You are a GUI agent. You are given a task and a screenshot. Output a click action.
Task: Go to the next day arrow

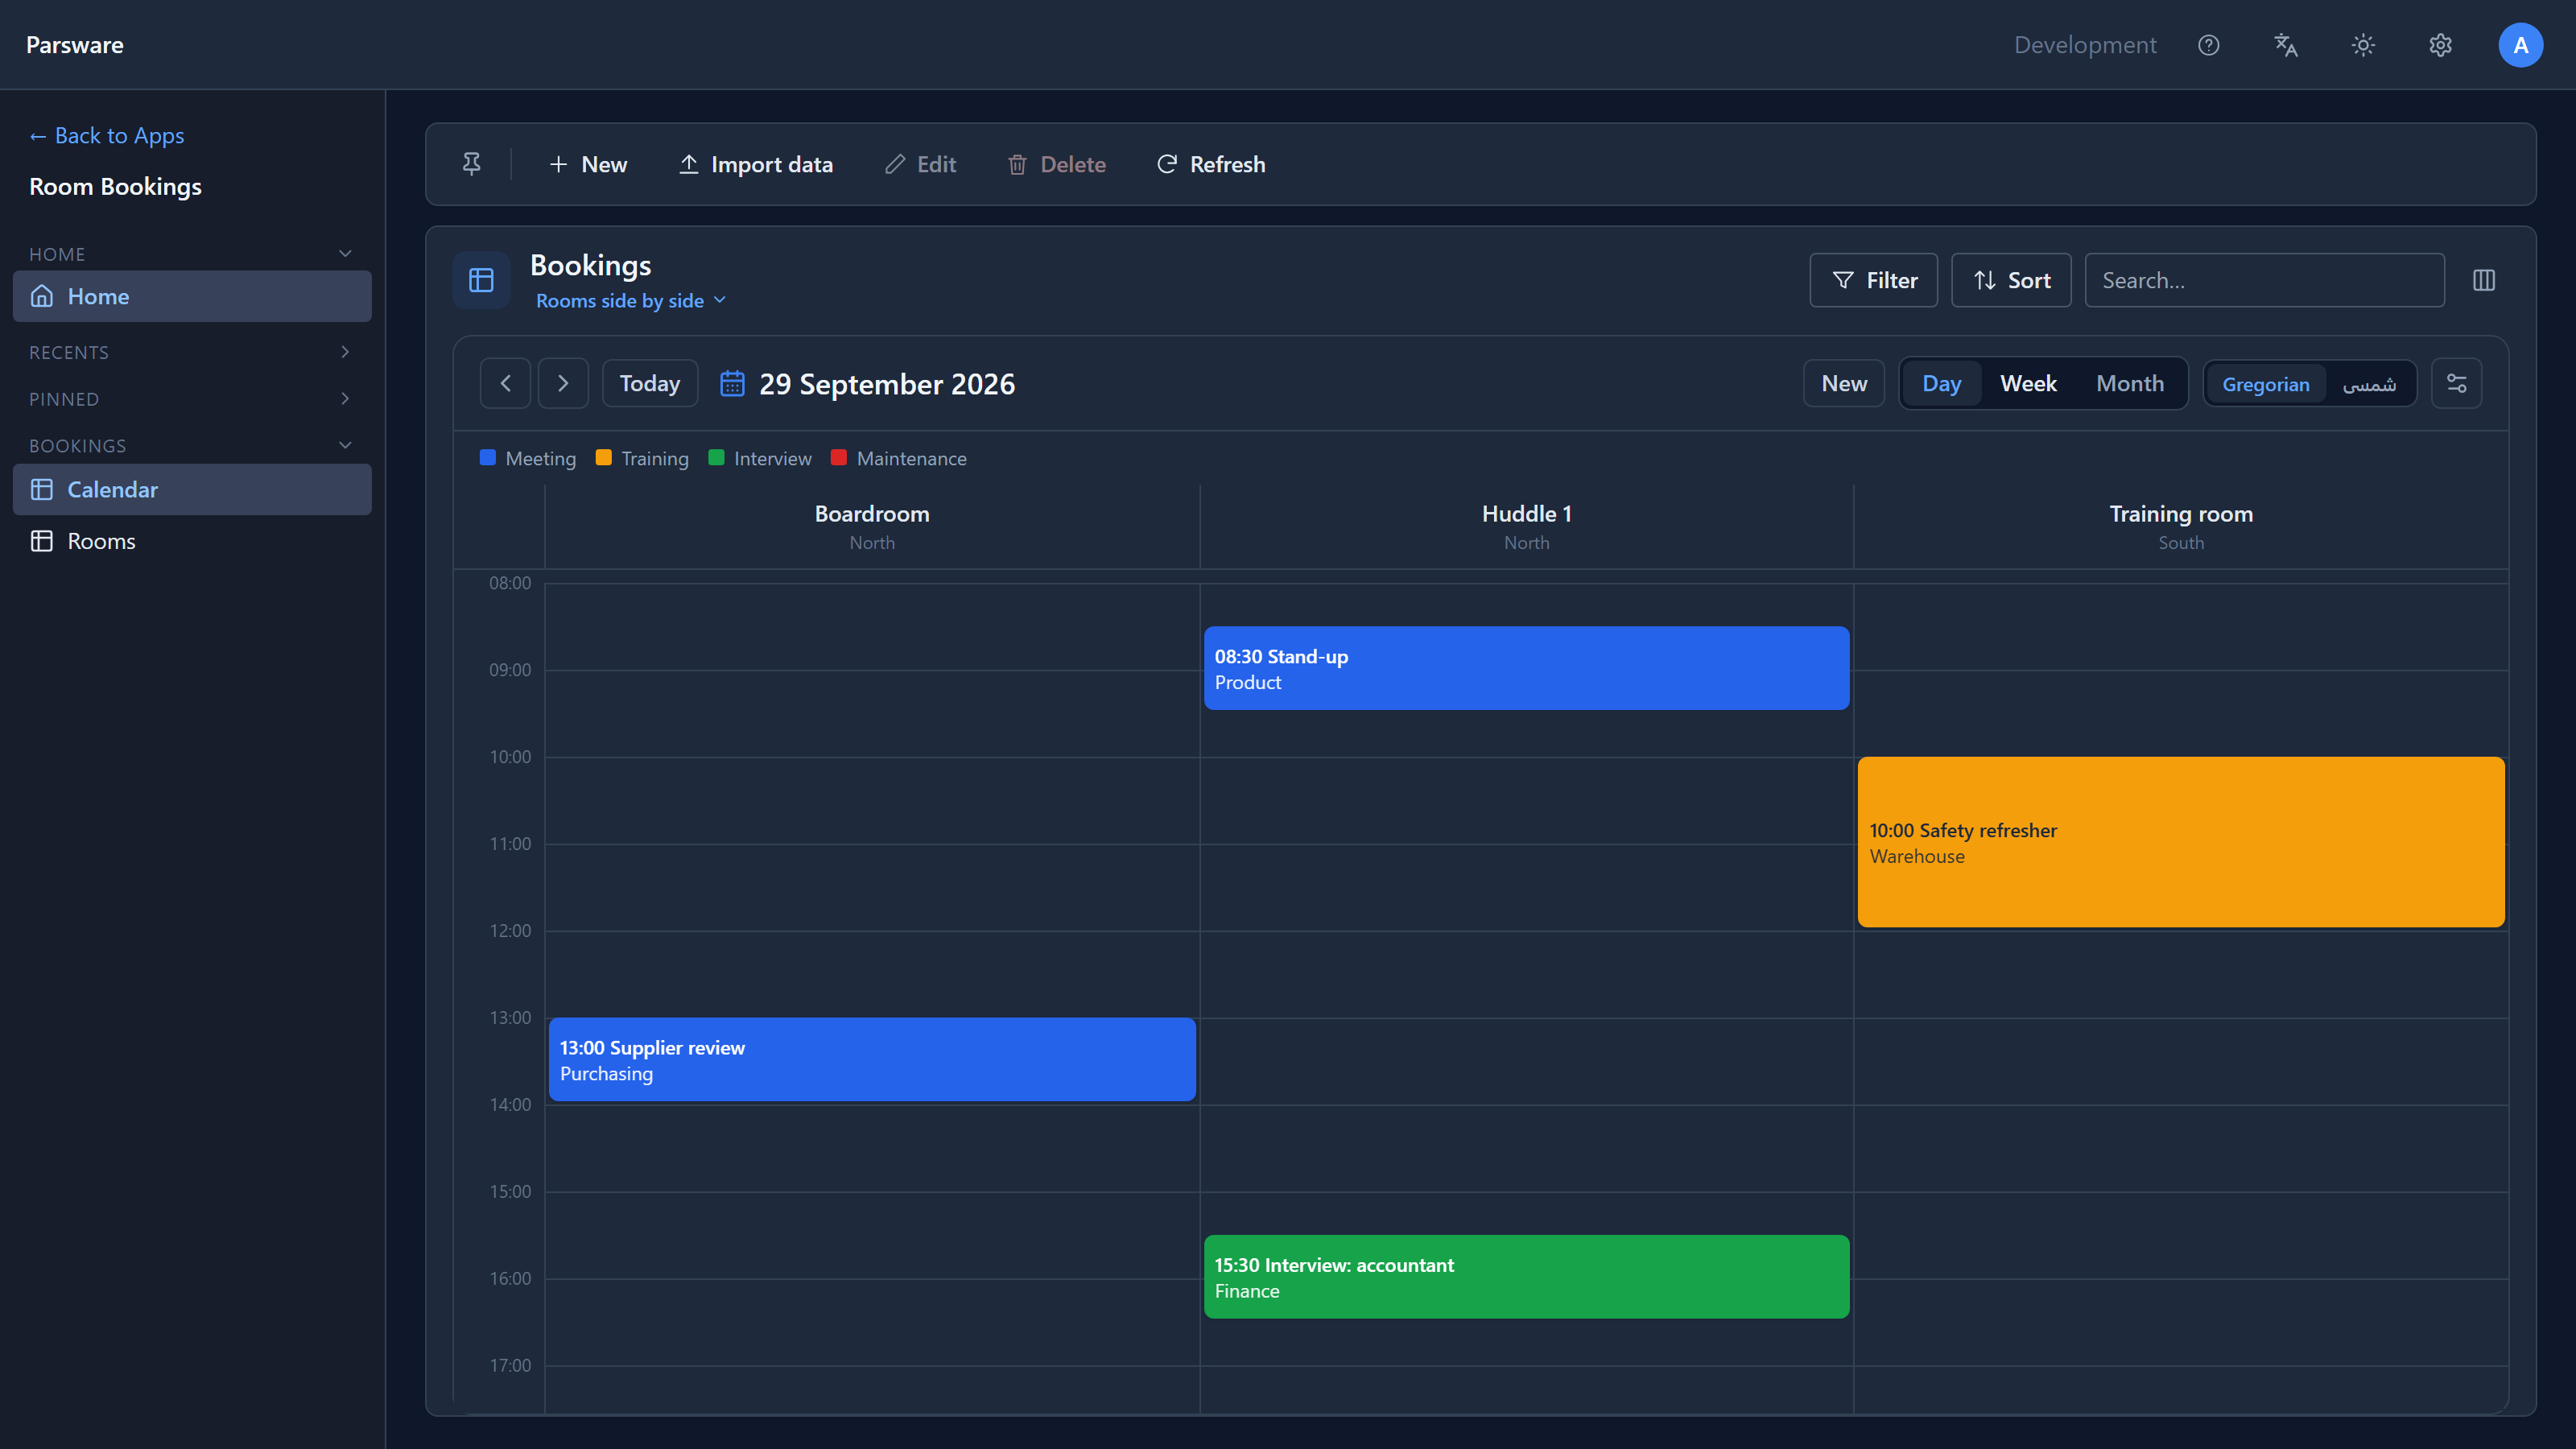coord(563,384)
